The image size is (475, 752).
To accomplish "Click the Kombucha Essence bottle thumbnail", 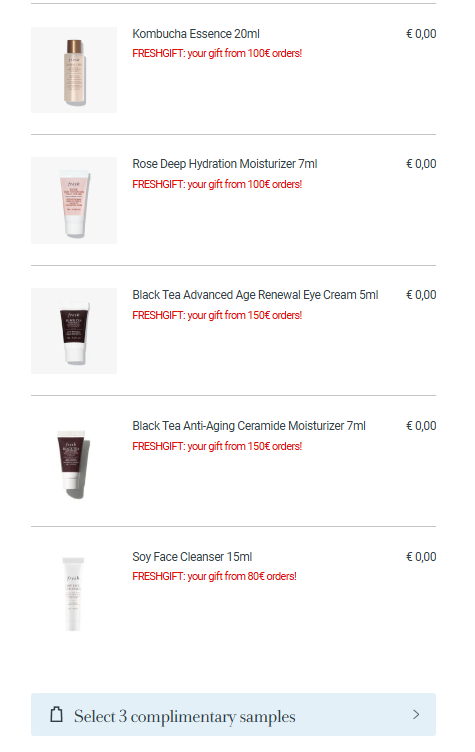I will coord(74,70).
